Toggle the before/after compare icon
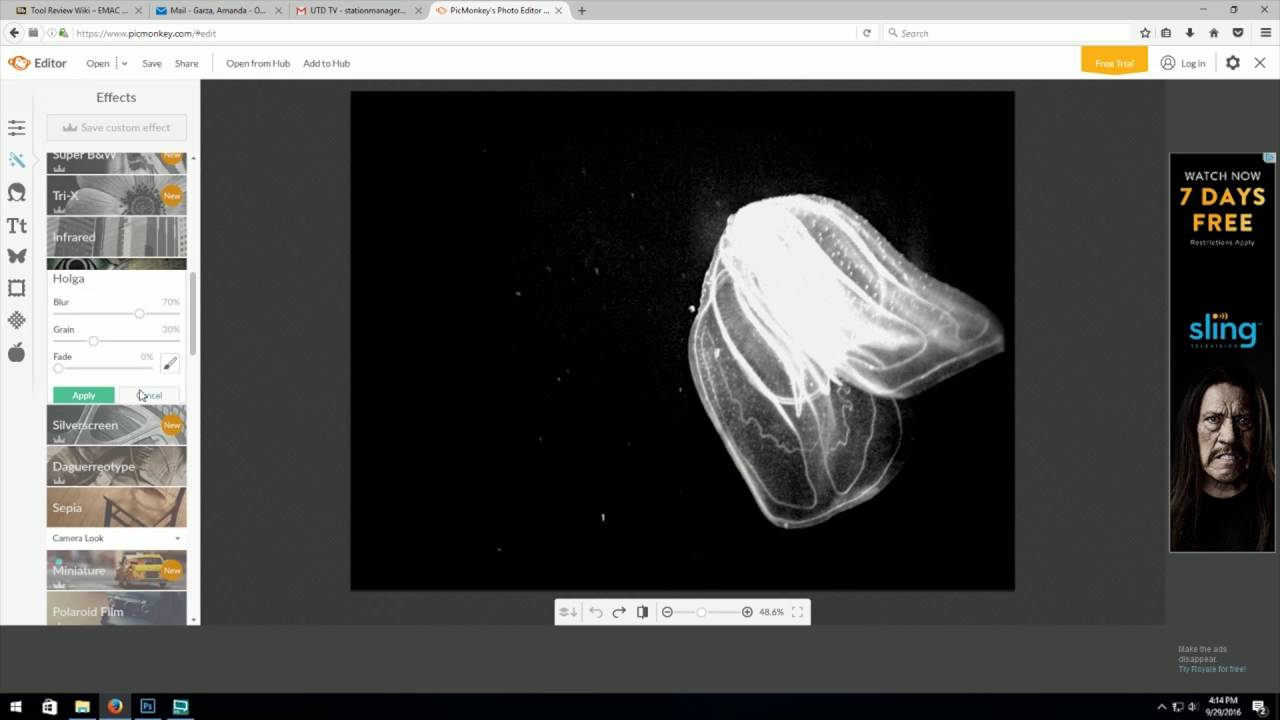This screenshot has width=1280, height=720. [642, 612]
